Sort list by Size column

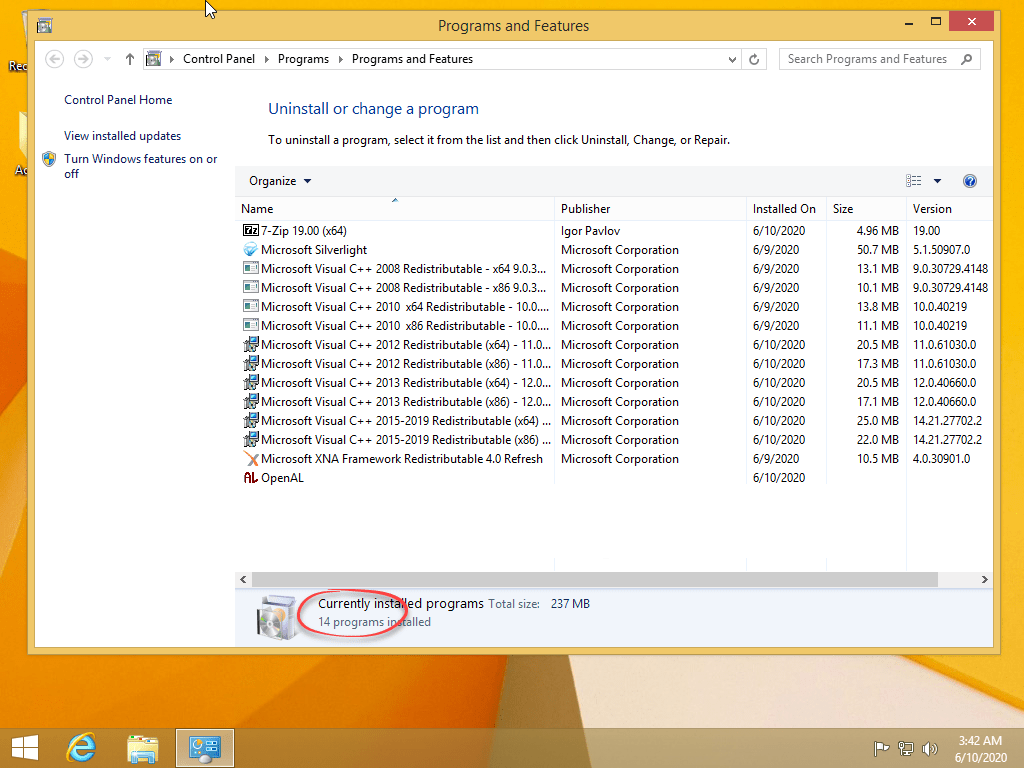point(866,208)
